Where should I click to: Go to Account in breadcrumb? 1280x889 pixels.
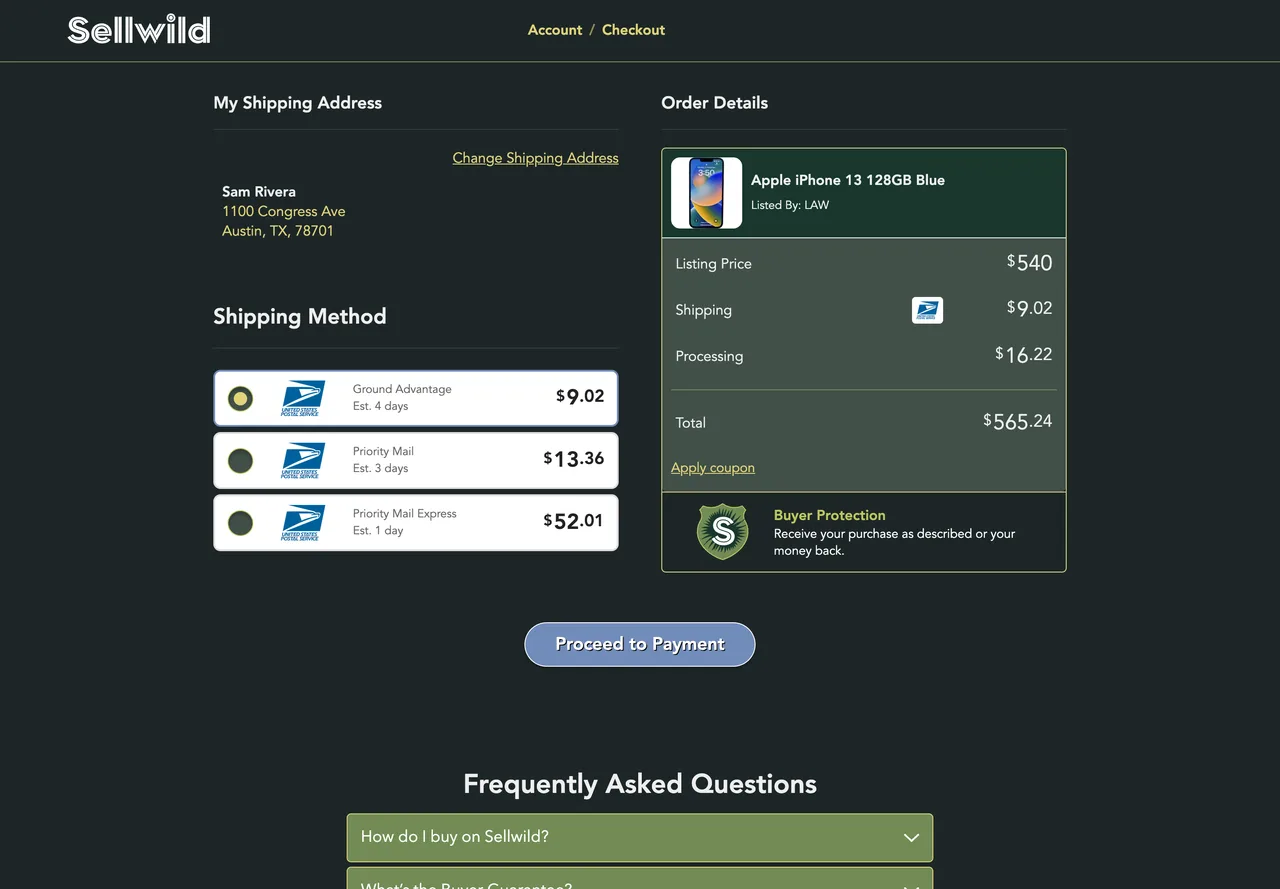(x=555, y=30)
